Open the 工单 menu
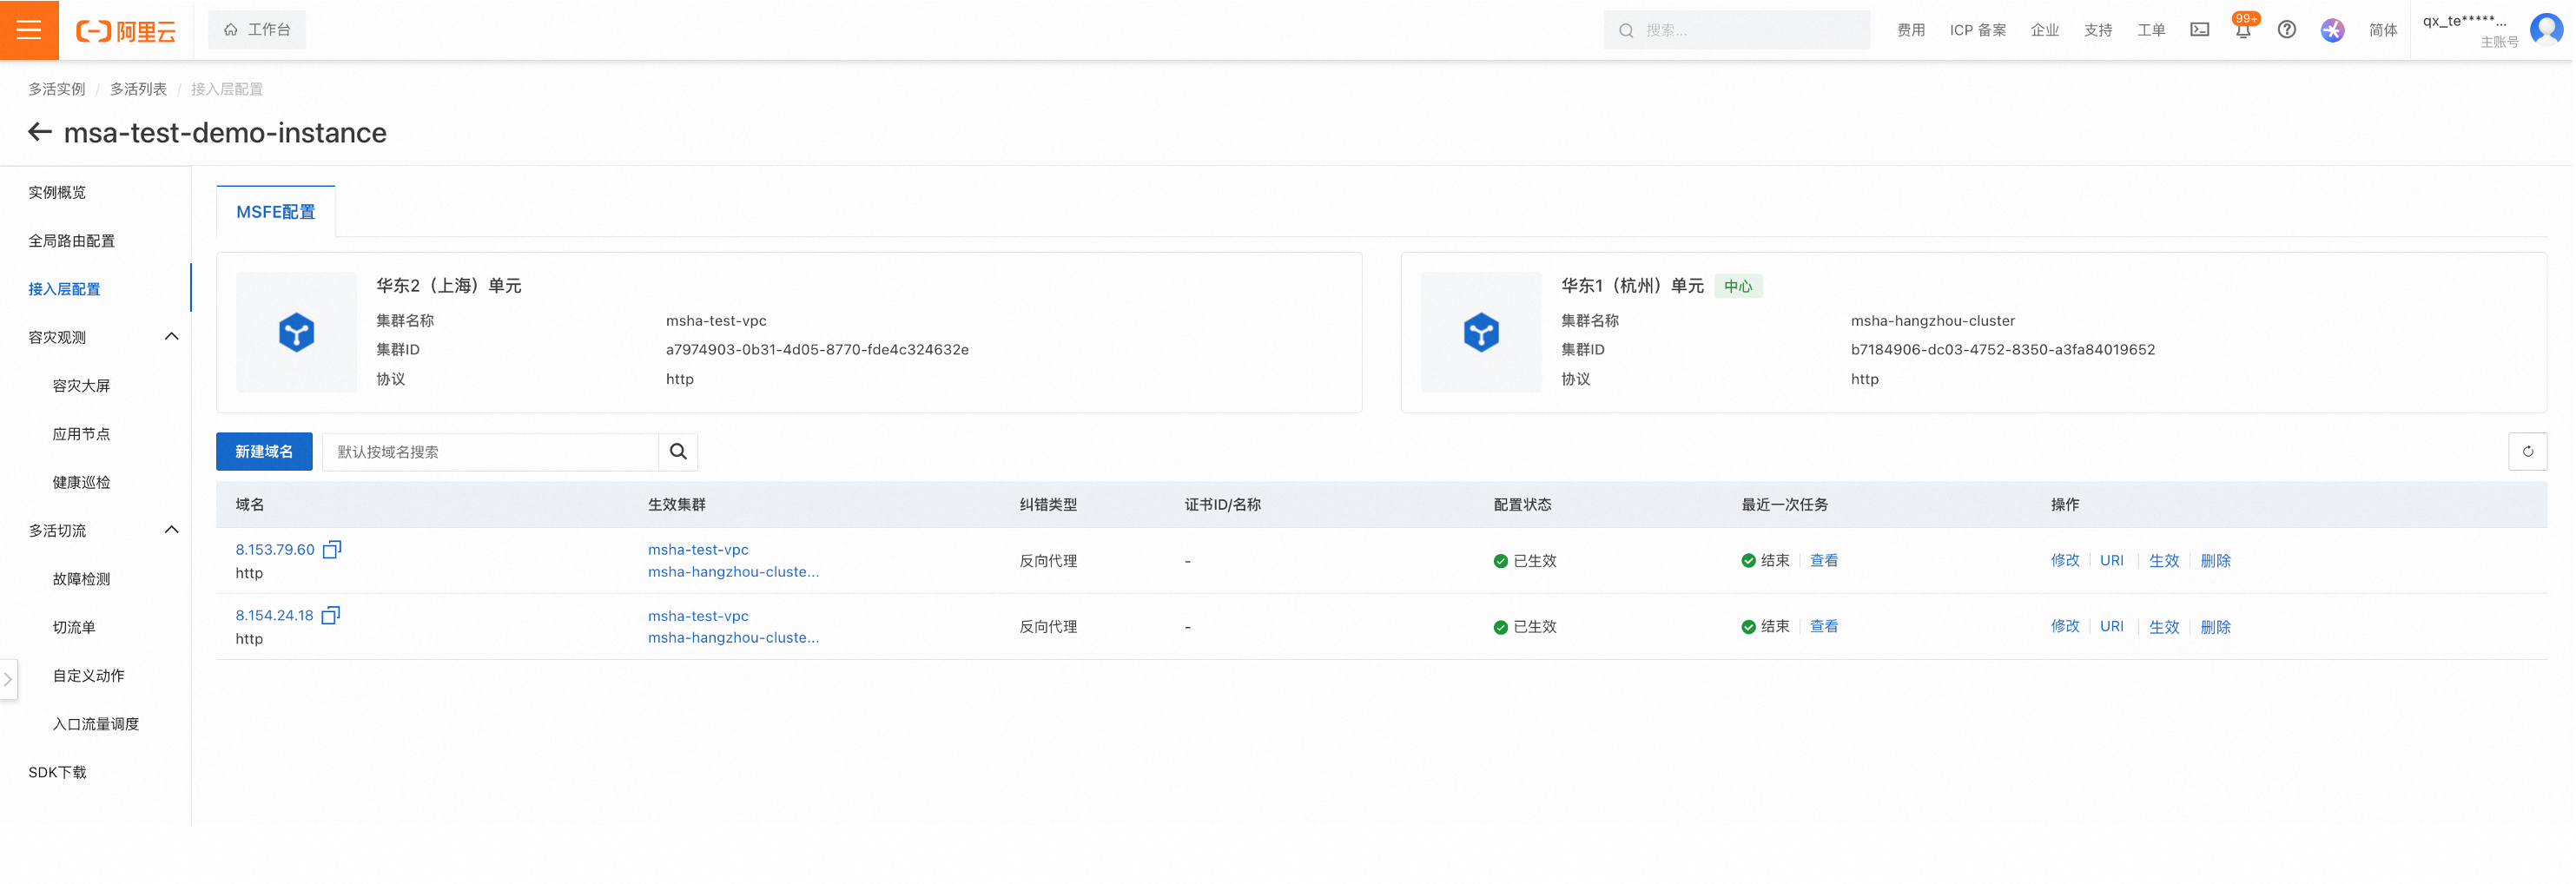The width and height of the screenshot is (2576, 884). (x=2151, y=30)
